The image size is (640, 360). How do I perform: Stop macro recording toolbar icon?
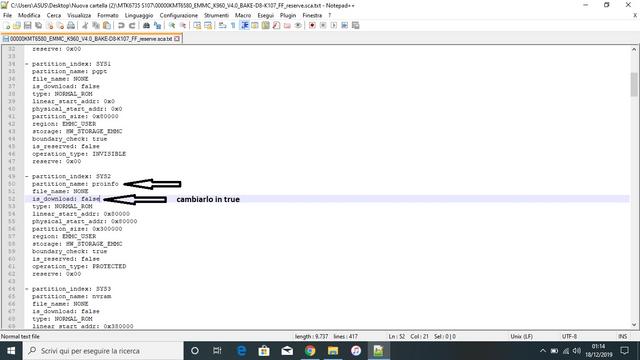point(323,25)
